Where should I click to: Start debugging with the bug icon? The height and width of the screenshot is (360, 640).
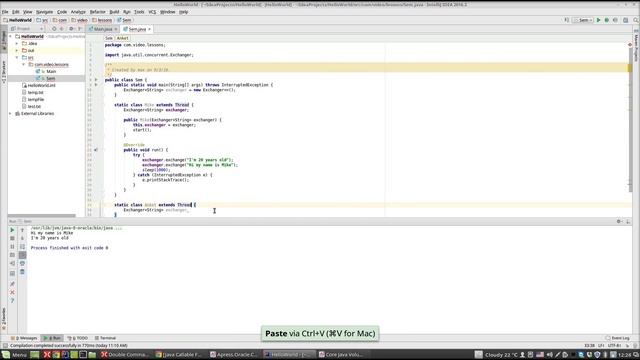(607, 20)
